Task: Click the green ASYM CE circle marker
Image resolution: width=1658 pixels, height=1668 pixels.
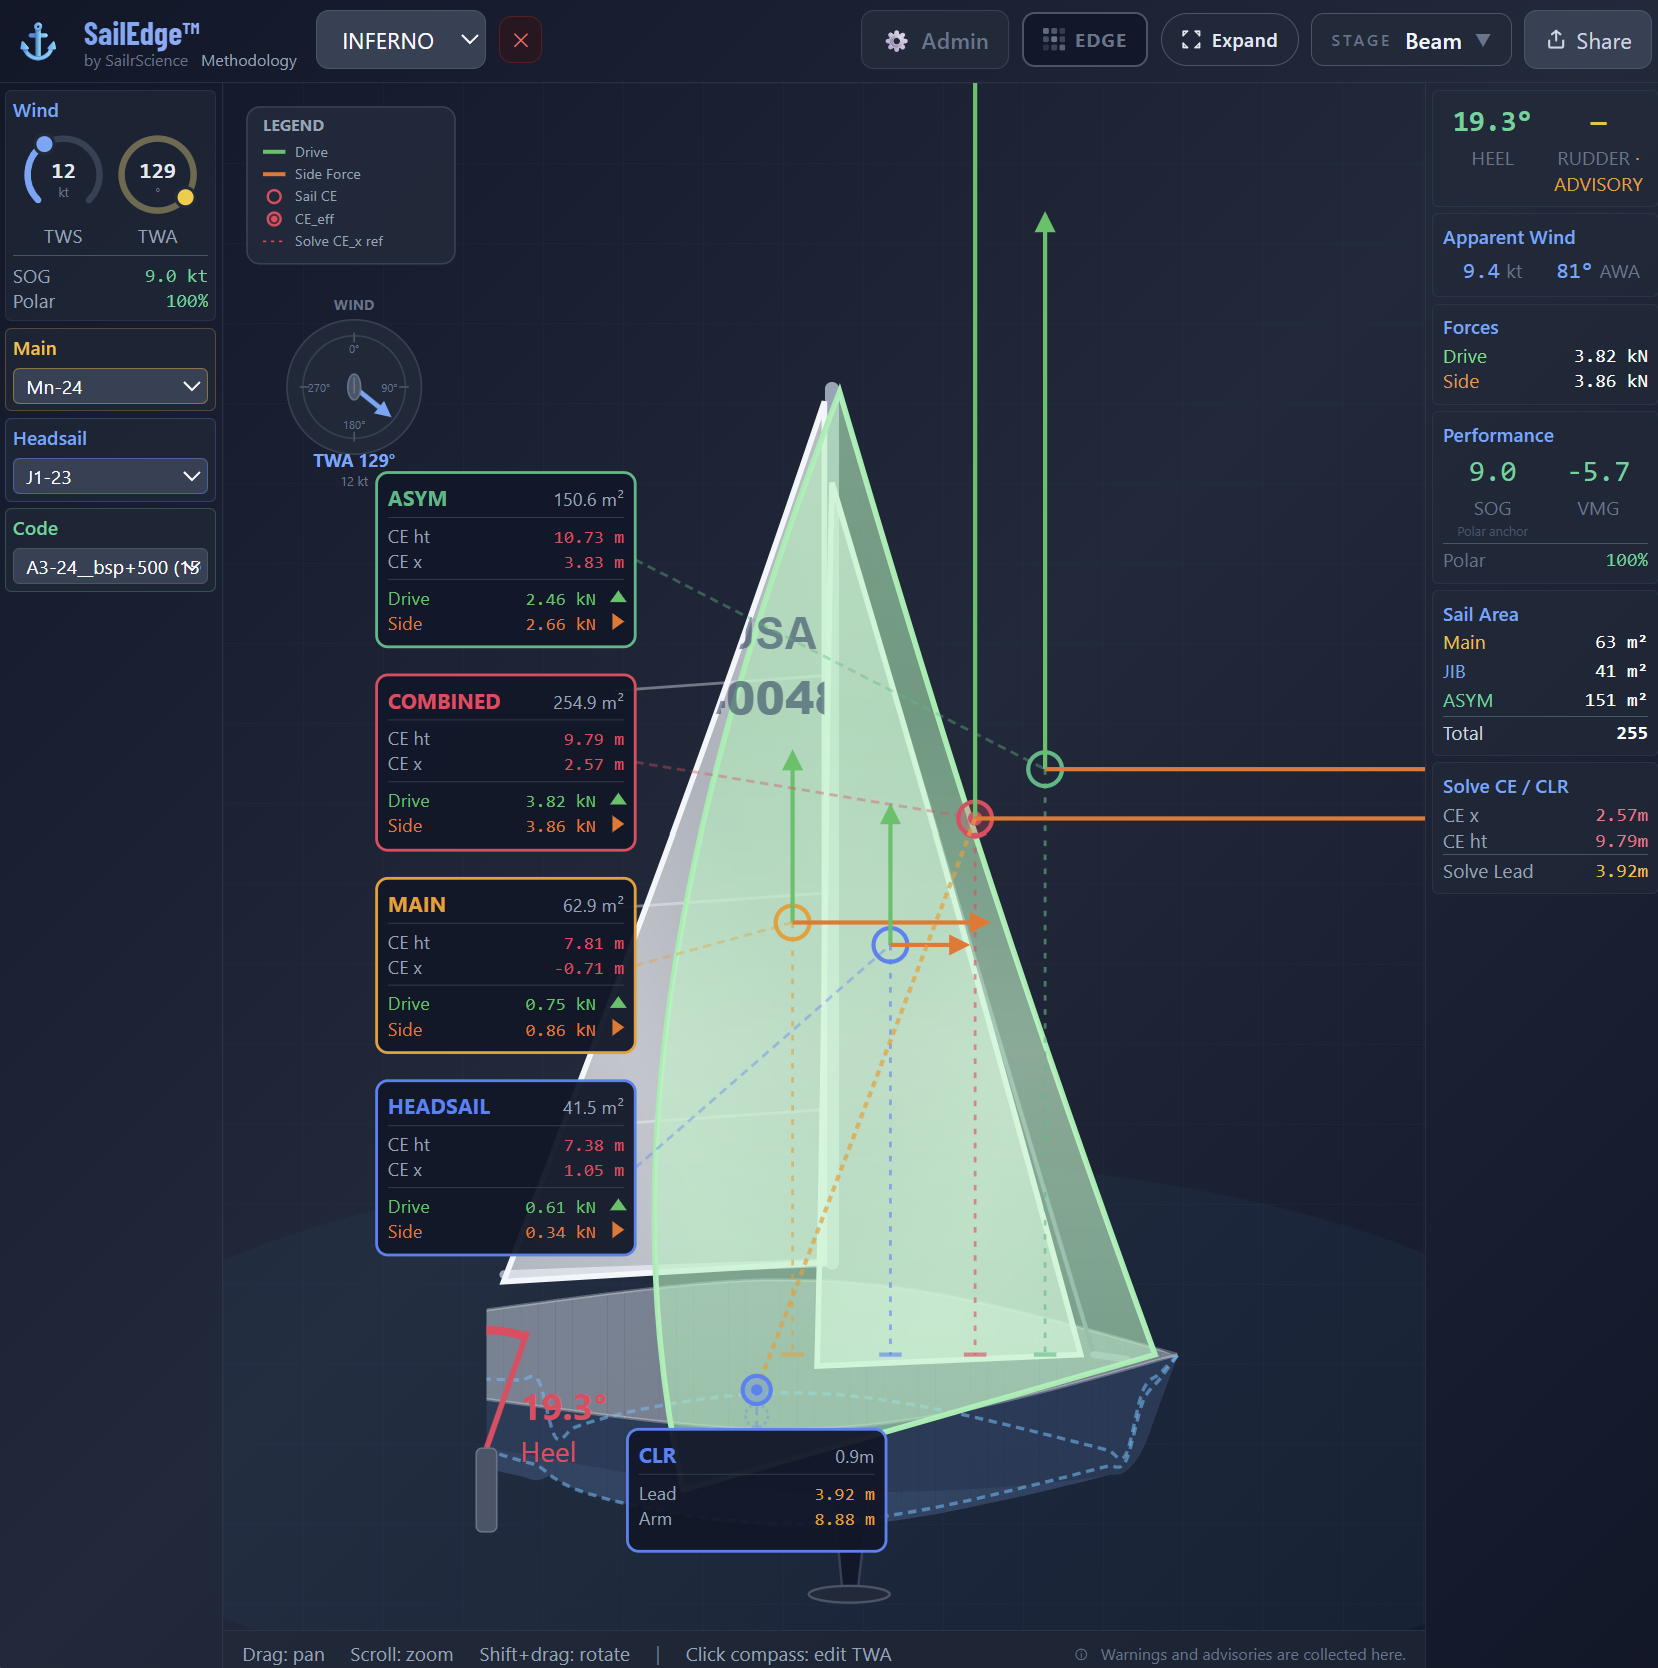Action: pyautogui.click(x=1045, y=769)
